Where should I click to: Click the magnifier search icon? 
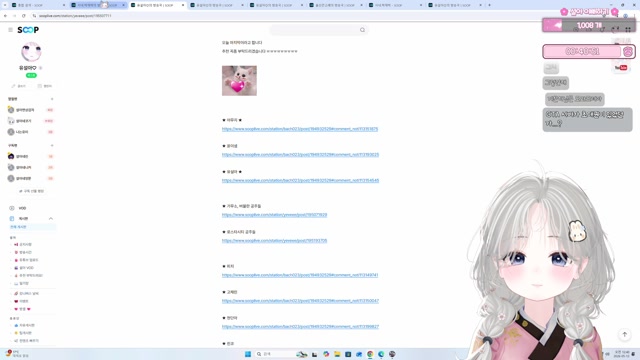pos(362,30)
